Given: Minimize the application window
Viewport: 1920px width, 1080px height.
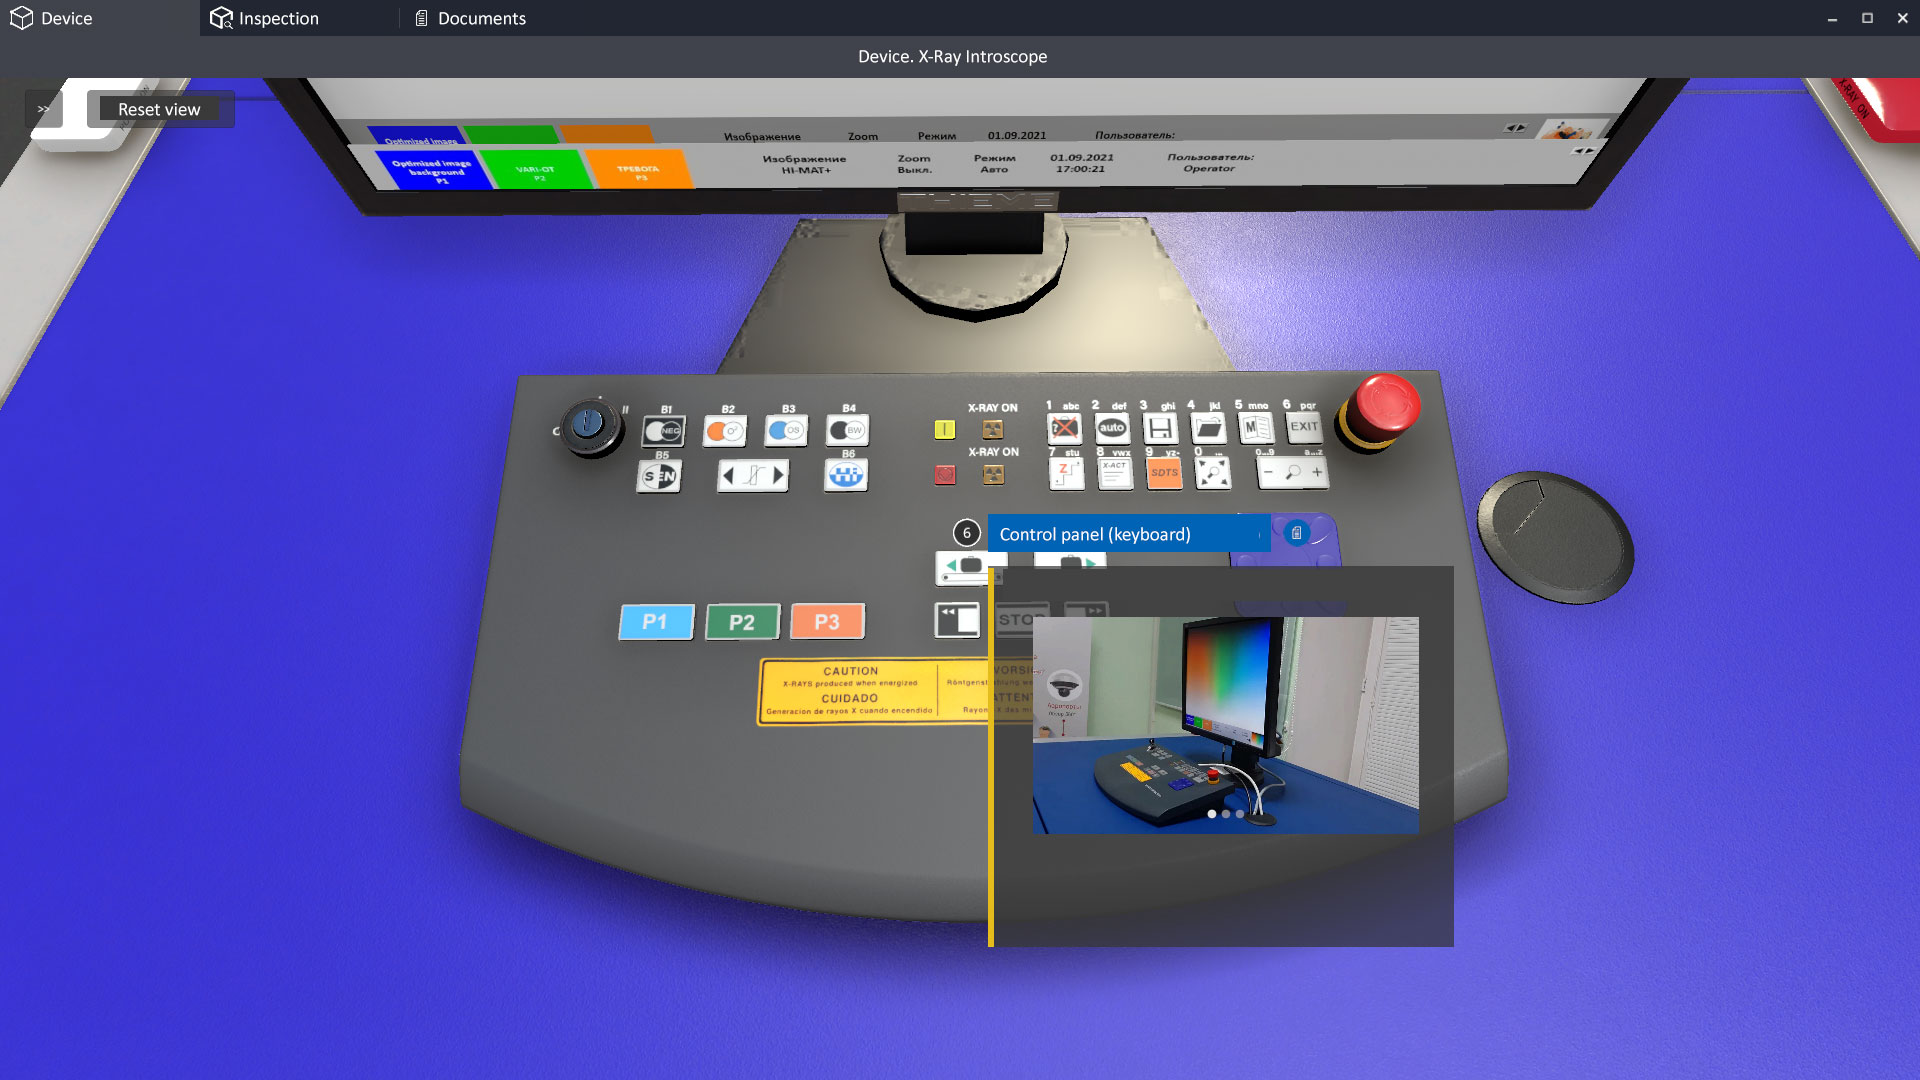Looking at the screenshot, I should tap(1832, 18).
